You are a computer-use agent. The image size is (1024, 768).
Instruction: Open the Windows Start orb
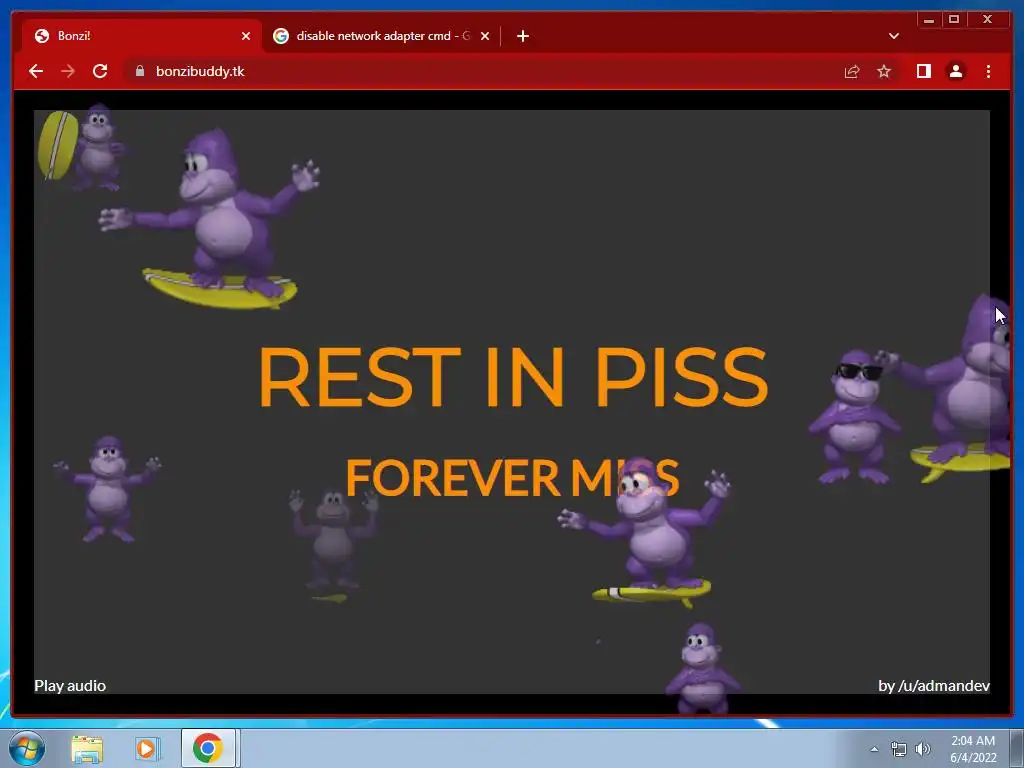(x=27, y=748)
